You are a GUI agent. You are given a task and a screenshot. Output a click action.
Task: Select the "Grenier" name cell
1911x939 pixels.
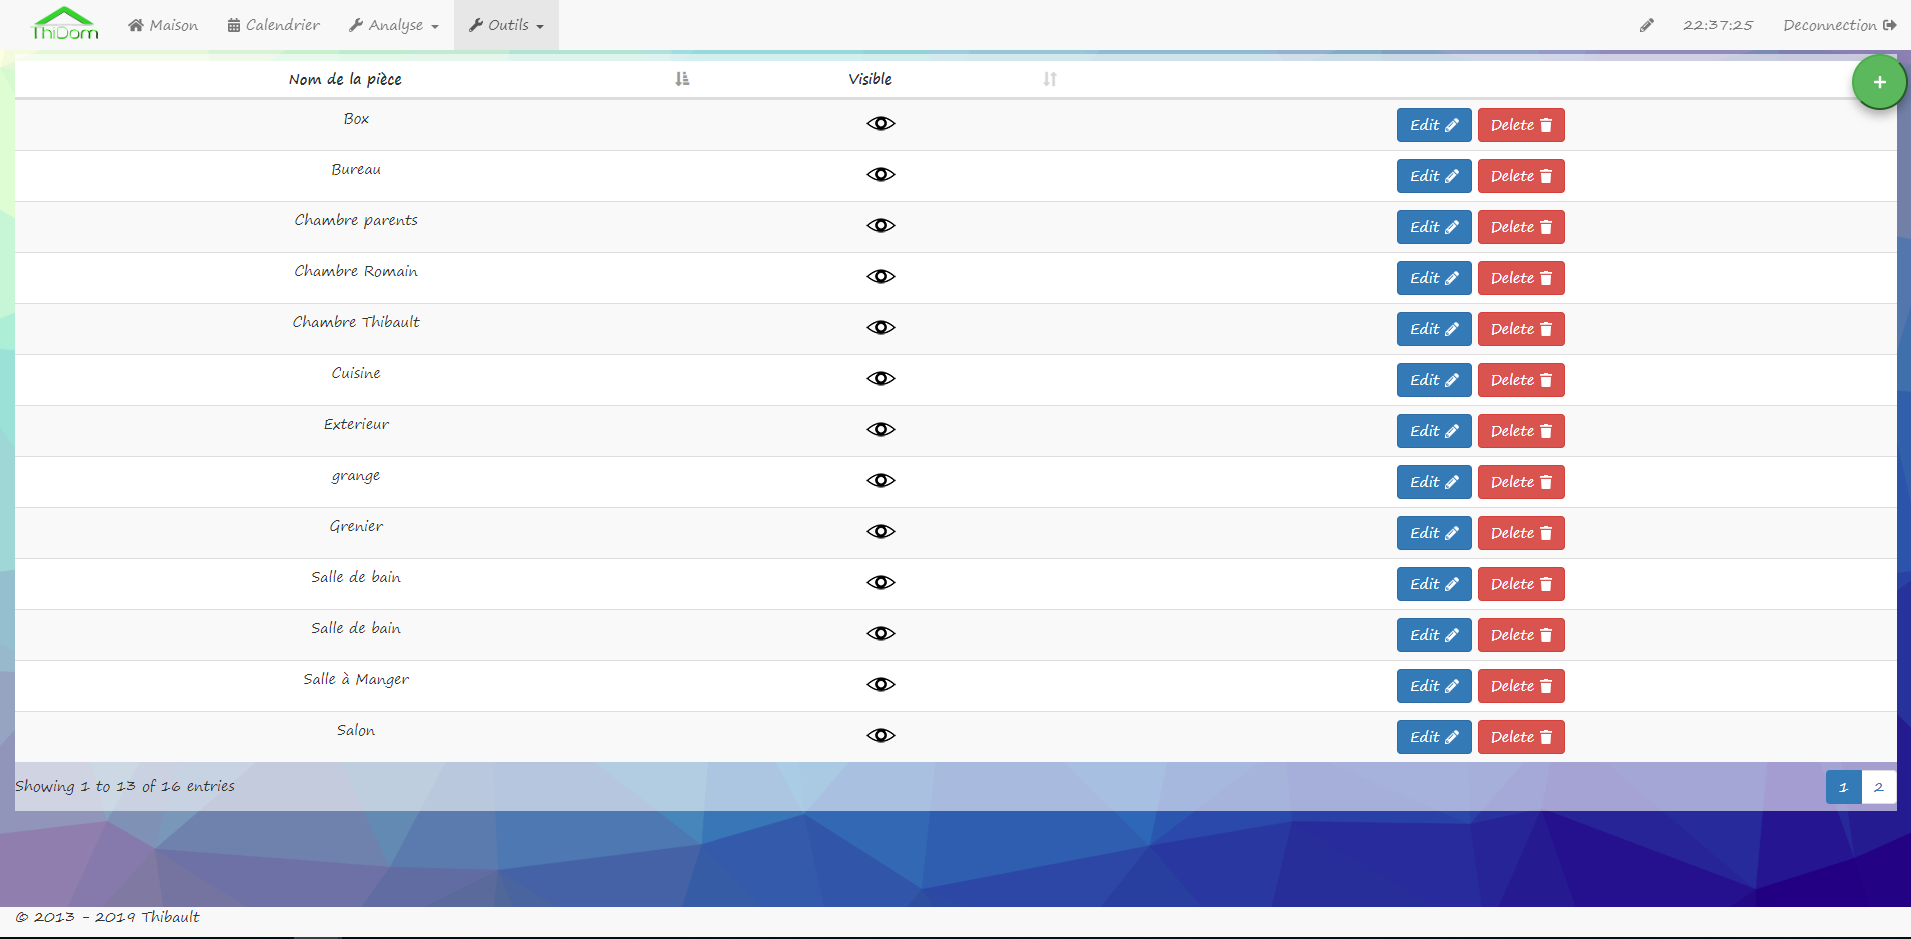[x=356, y=526]
